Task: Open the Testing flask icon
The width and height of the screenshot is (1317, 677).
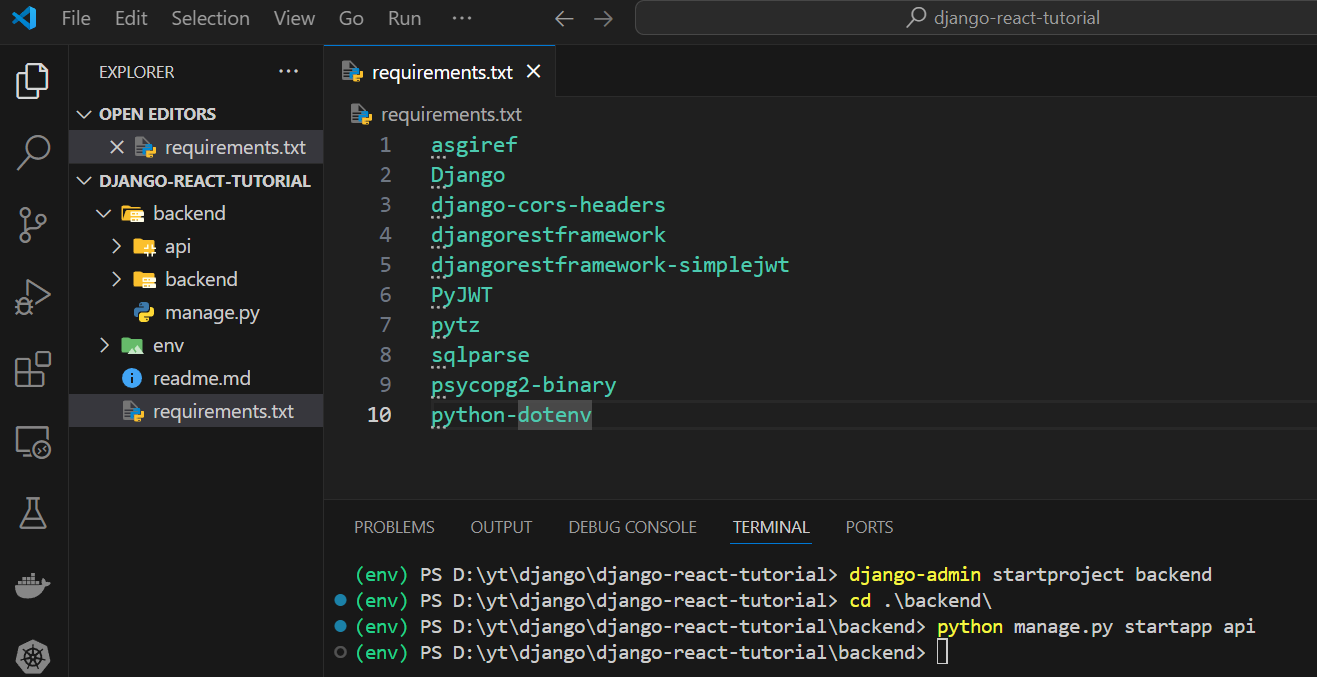Action: point(33,513)
